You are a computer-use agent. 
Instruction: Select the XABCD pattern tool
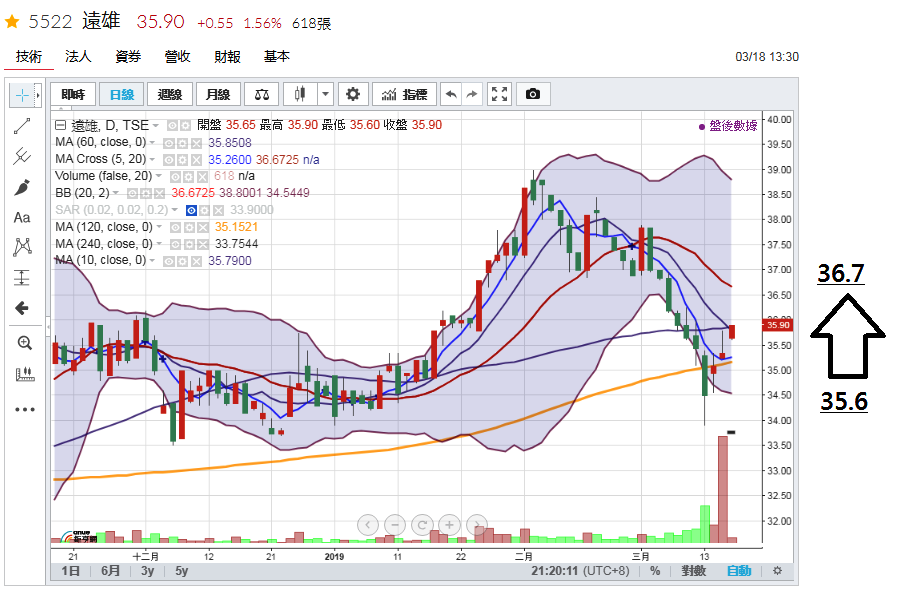(22, 247)
